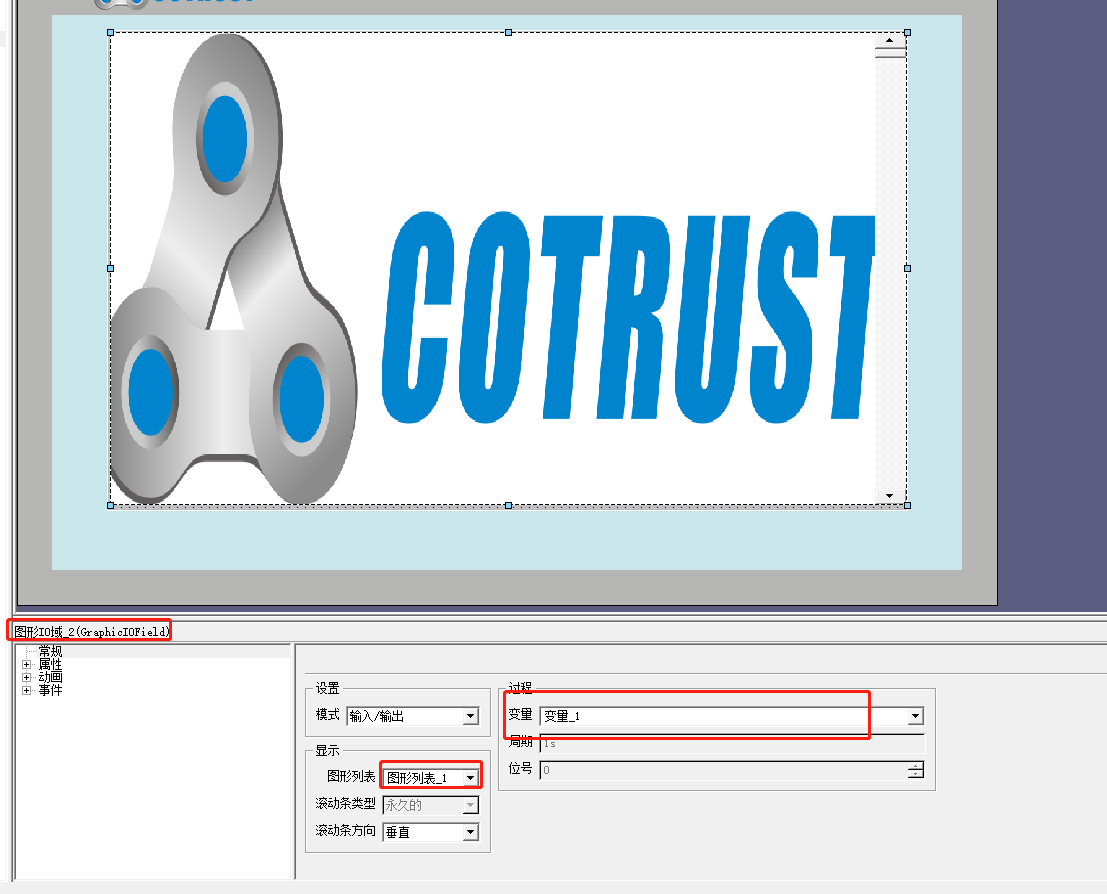This screenshot has height=894, width=1107.
Task: Click the right-middle handle of the graphic field
Action: (x=907, y=268)
